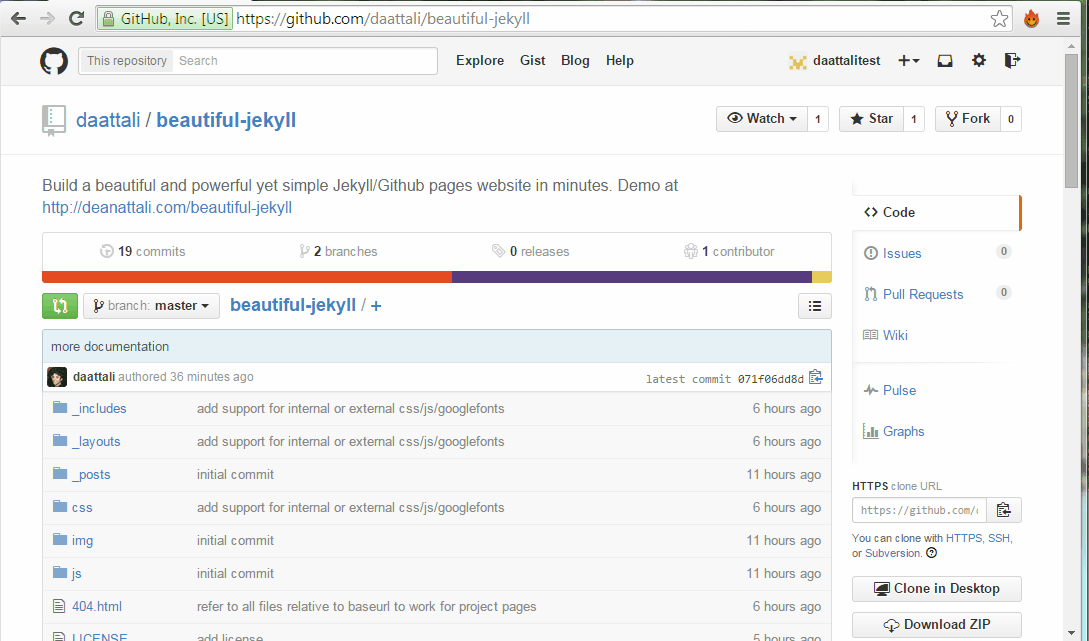Viewport: 1089px width, 641px height.
Task: Open the deanattali.com demo link
Action: point(167,208)
